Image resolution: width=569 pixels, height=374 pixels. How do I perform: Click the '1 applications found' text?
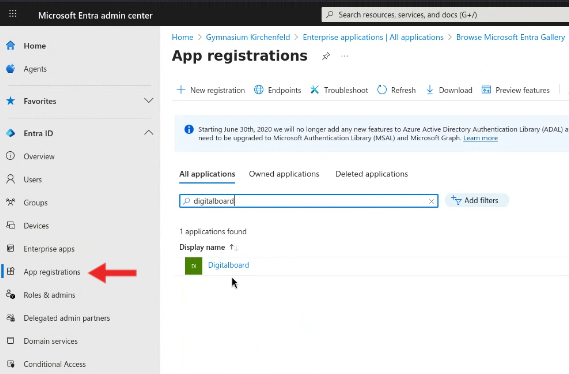pyautogui.click(x=213, y=231)
